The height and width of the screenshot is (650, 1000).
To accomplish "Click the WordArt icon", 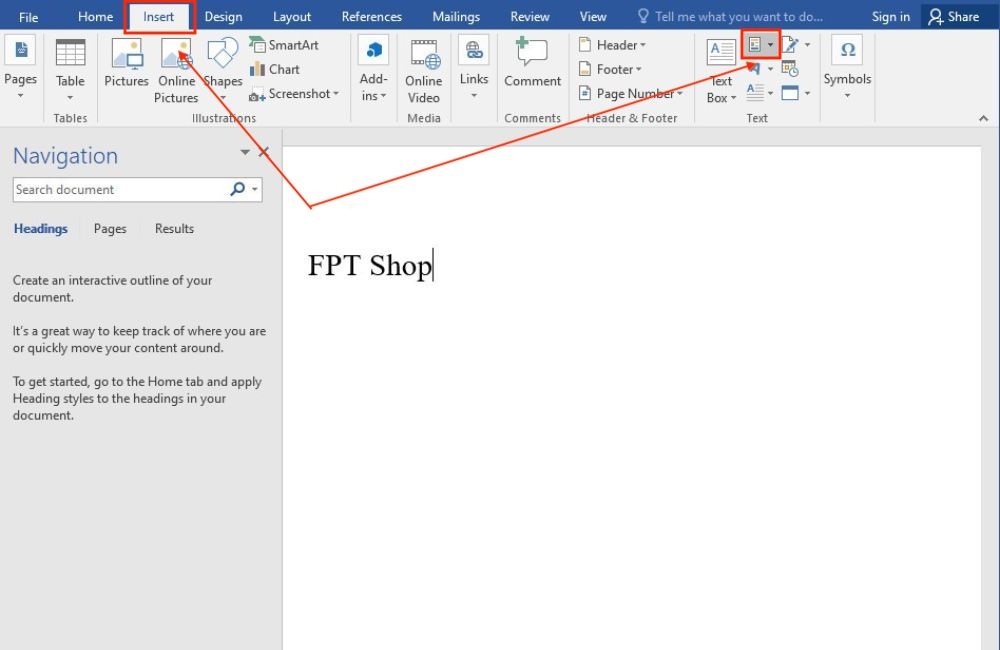I will 754,68.
